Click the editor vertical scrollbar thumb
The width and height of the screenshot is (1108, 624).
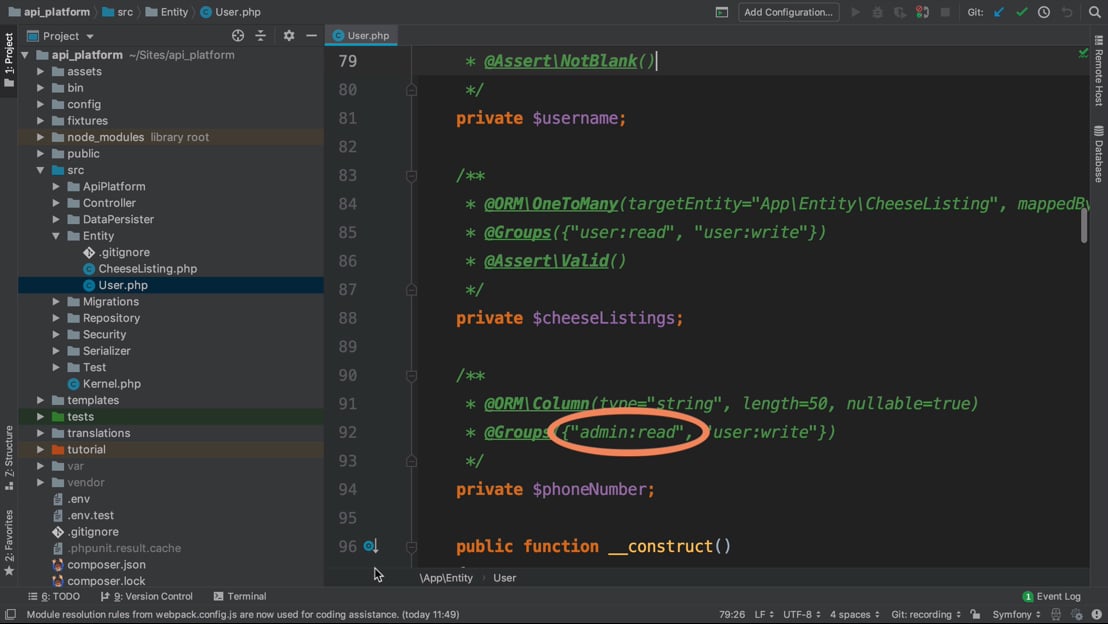pos(1084,225)
